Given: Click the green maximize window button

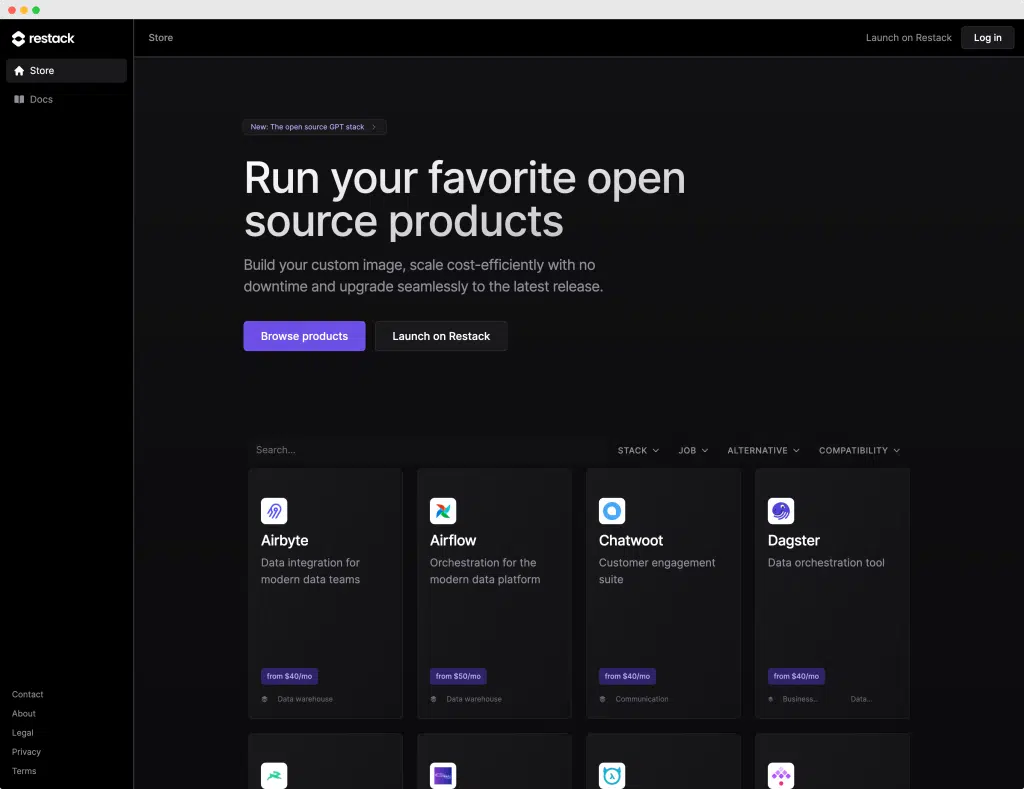Looking at the screenshot, I should [36, 10].
